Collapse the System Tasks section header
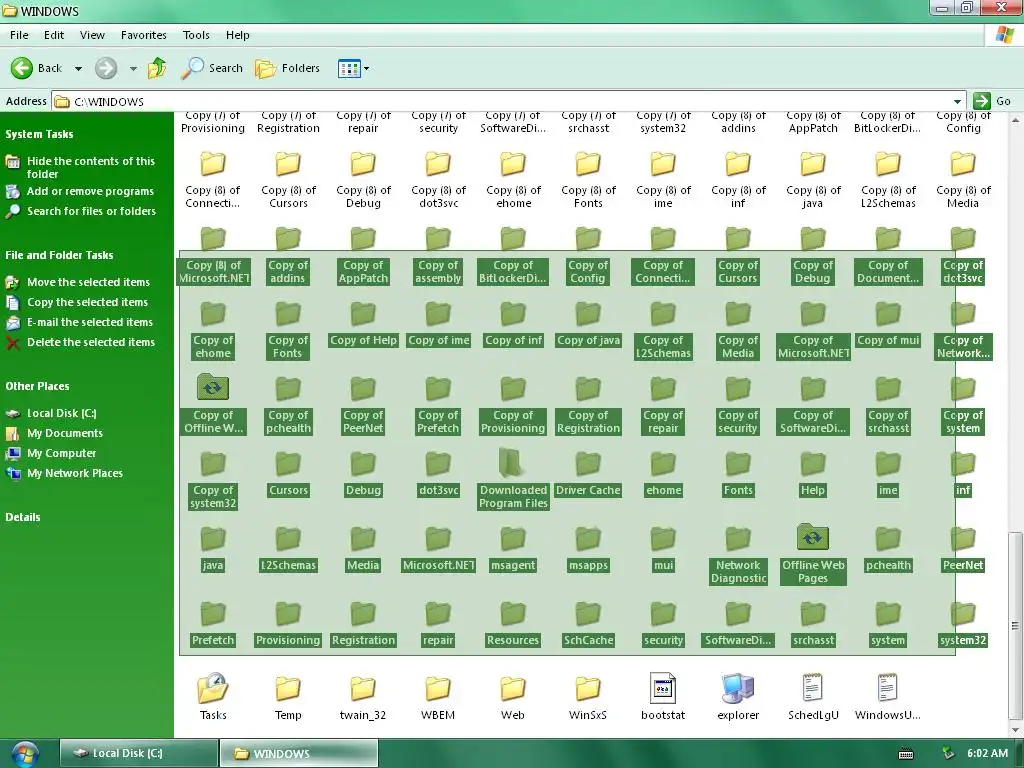The height and width of the screenshot is (768, 1024). [x=39, y=134]
